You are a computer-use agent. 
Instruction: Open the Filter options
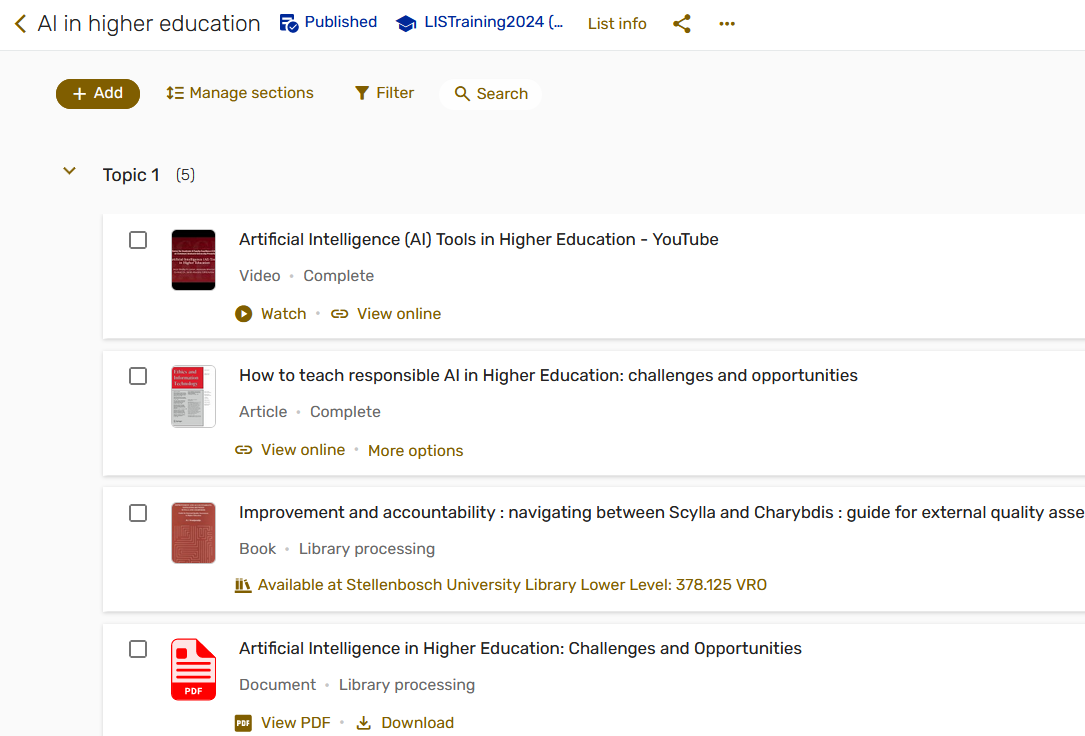[384, 93]
